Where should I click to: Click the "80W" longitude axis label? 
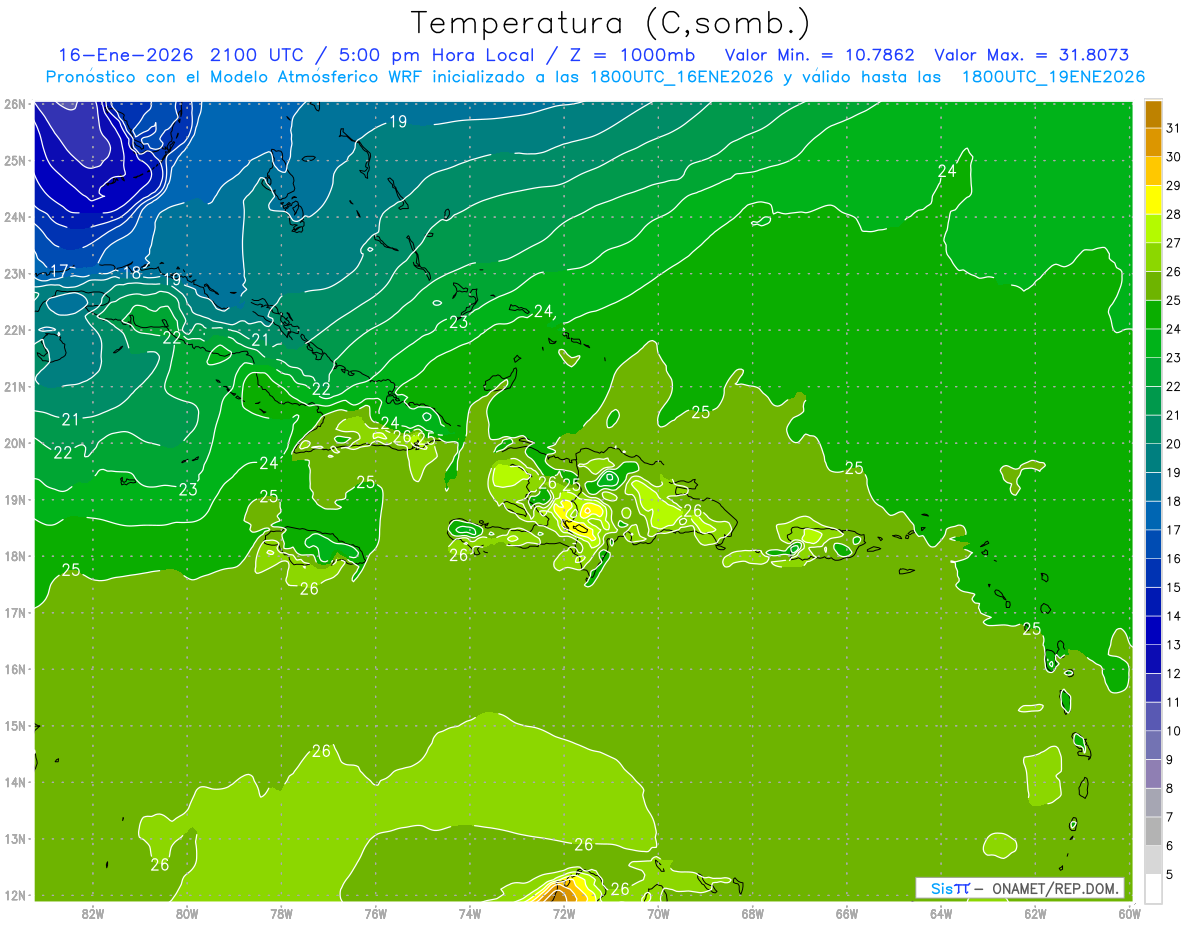click(x=187, y=913)
